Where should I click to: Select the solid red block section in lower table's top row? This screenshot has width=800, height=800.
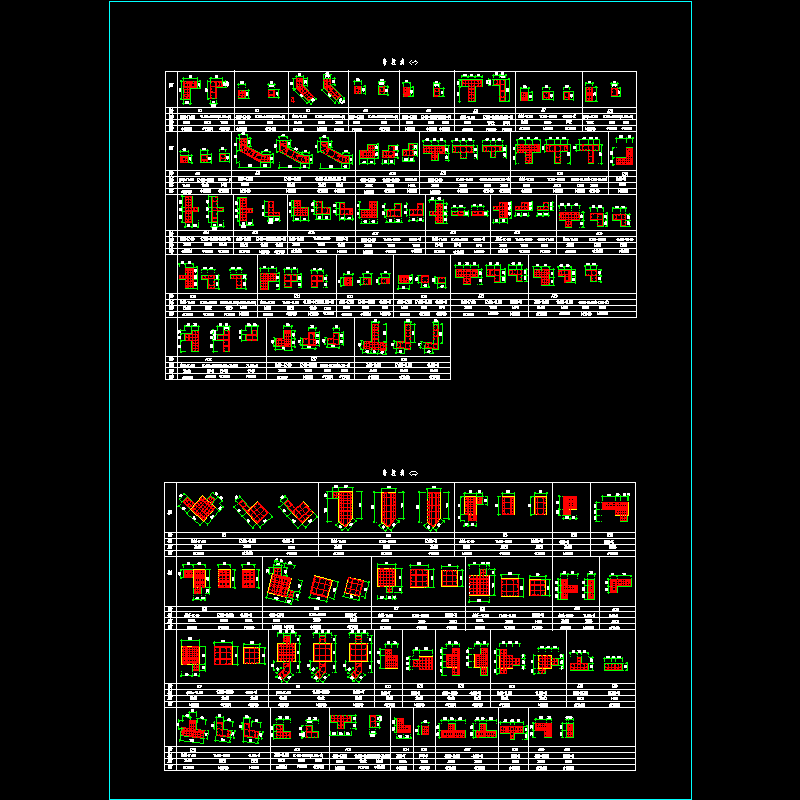570,507
